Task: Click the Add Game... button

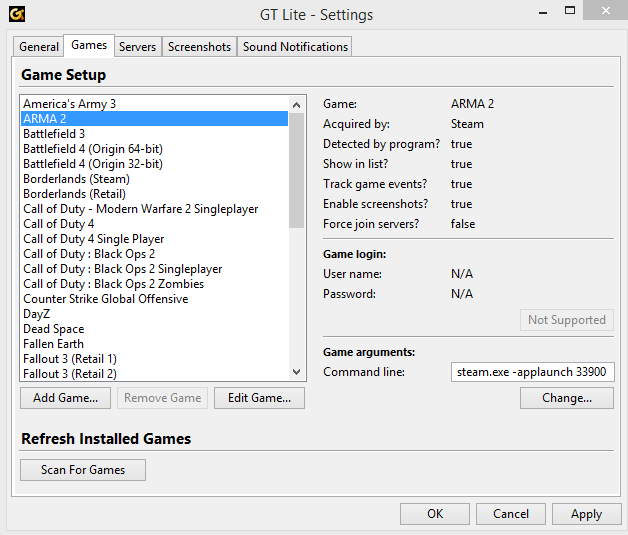Action: [x=65, y=398]
